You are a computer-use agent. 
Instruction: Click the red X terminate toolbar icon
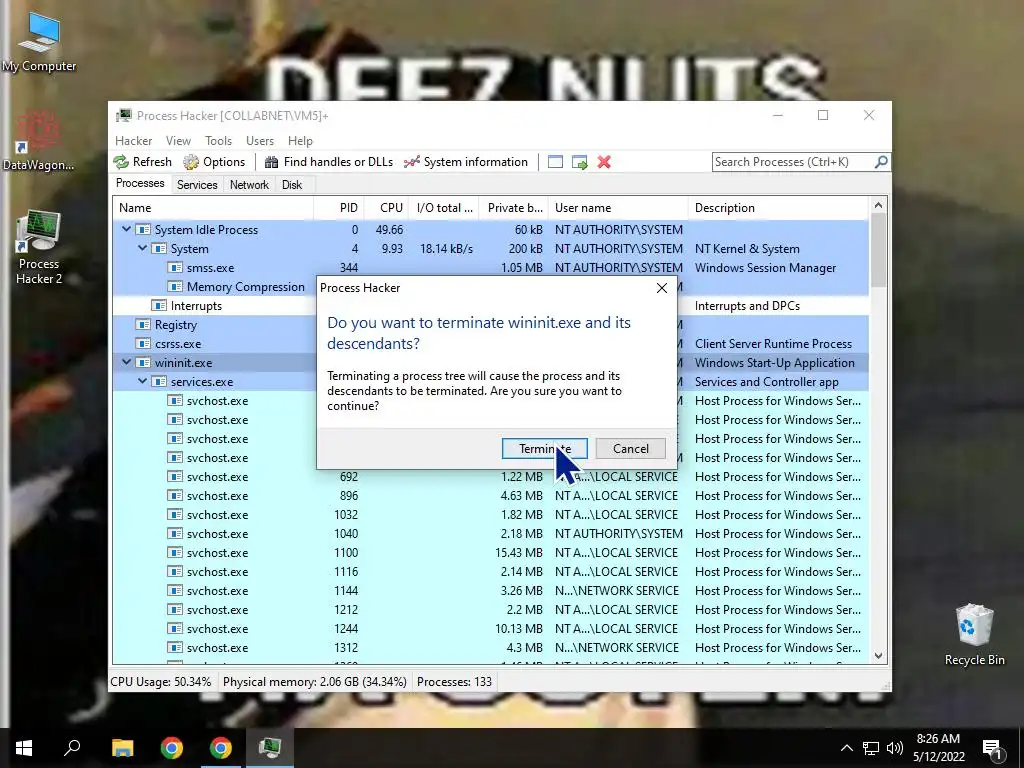[604, 162]
